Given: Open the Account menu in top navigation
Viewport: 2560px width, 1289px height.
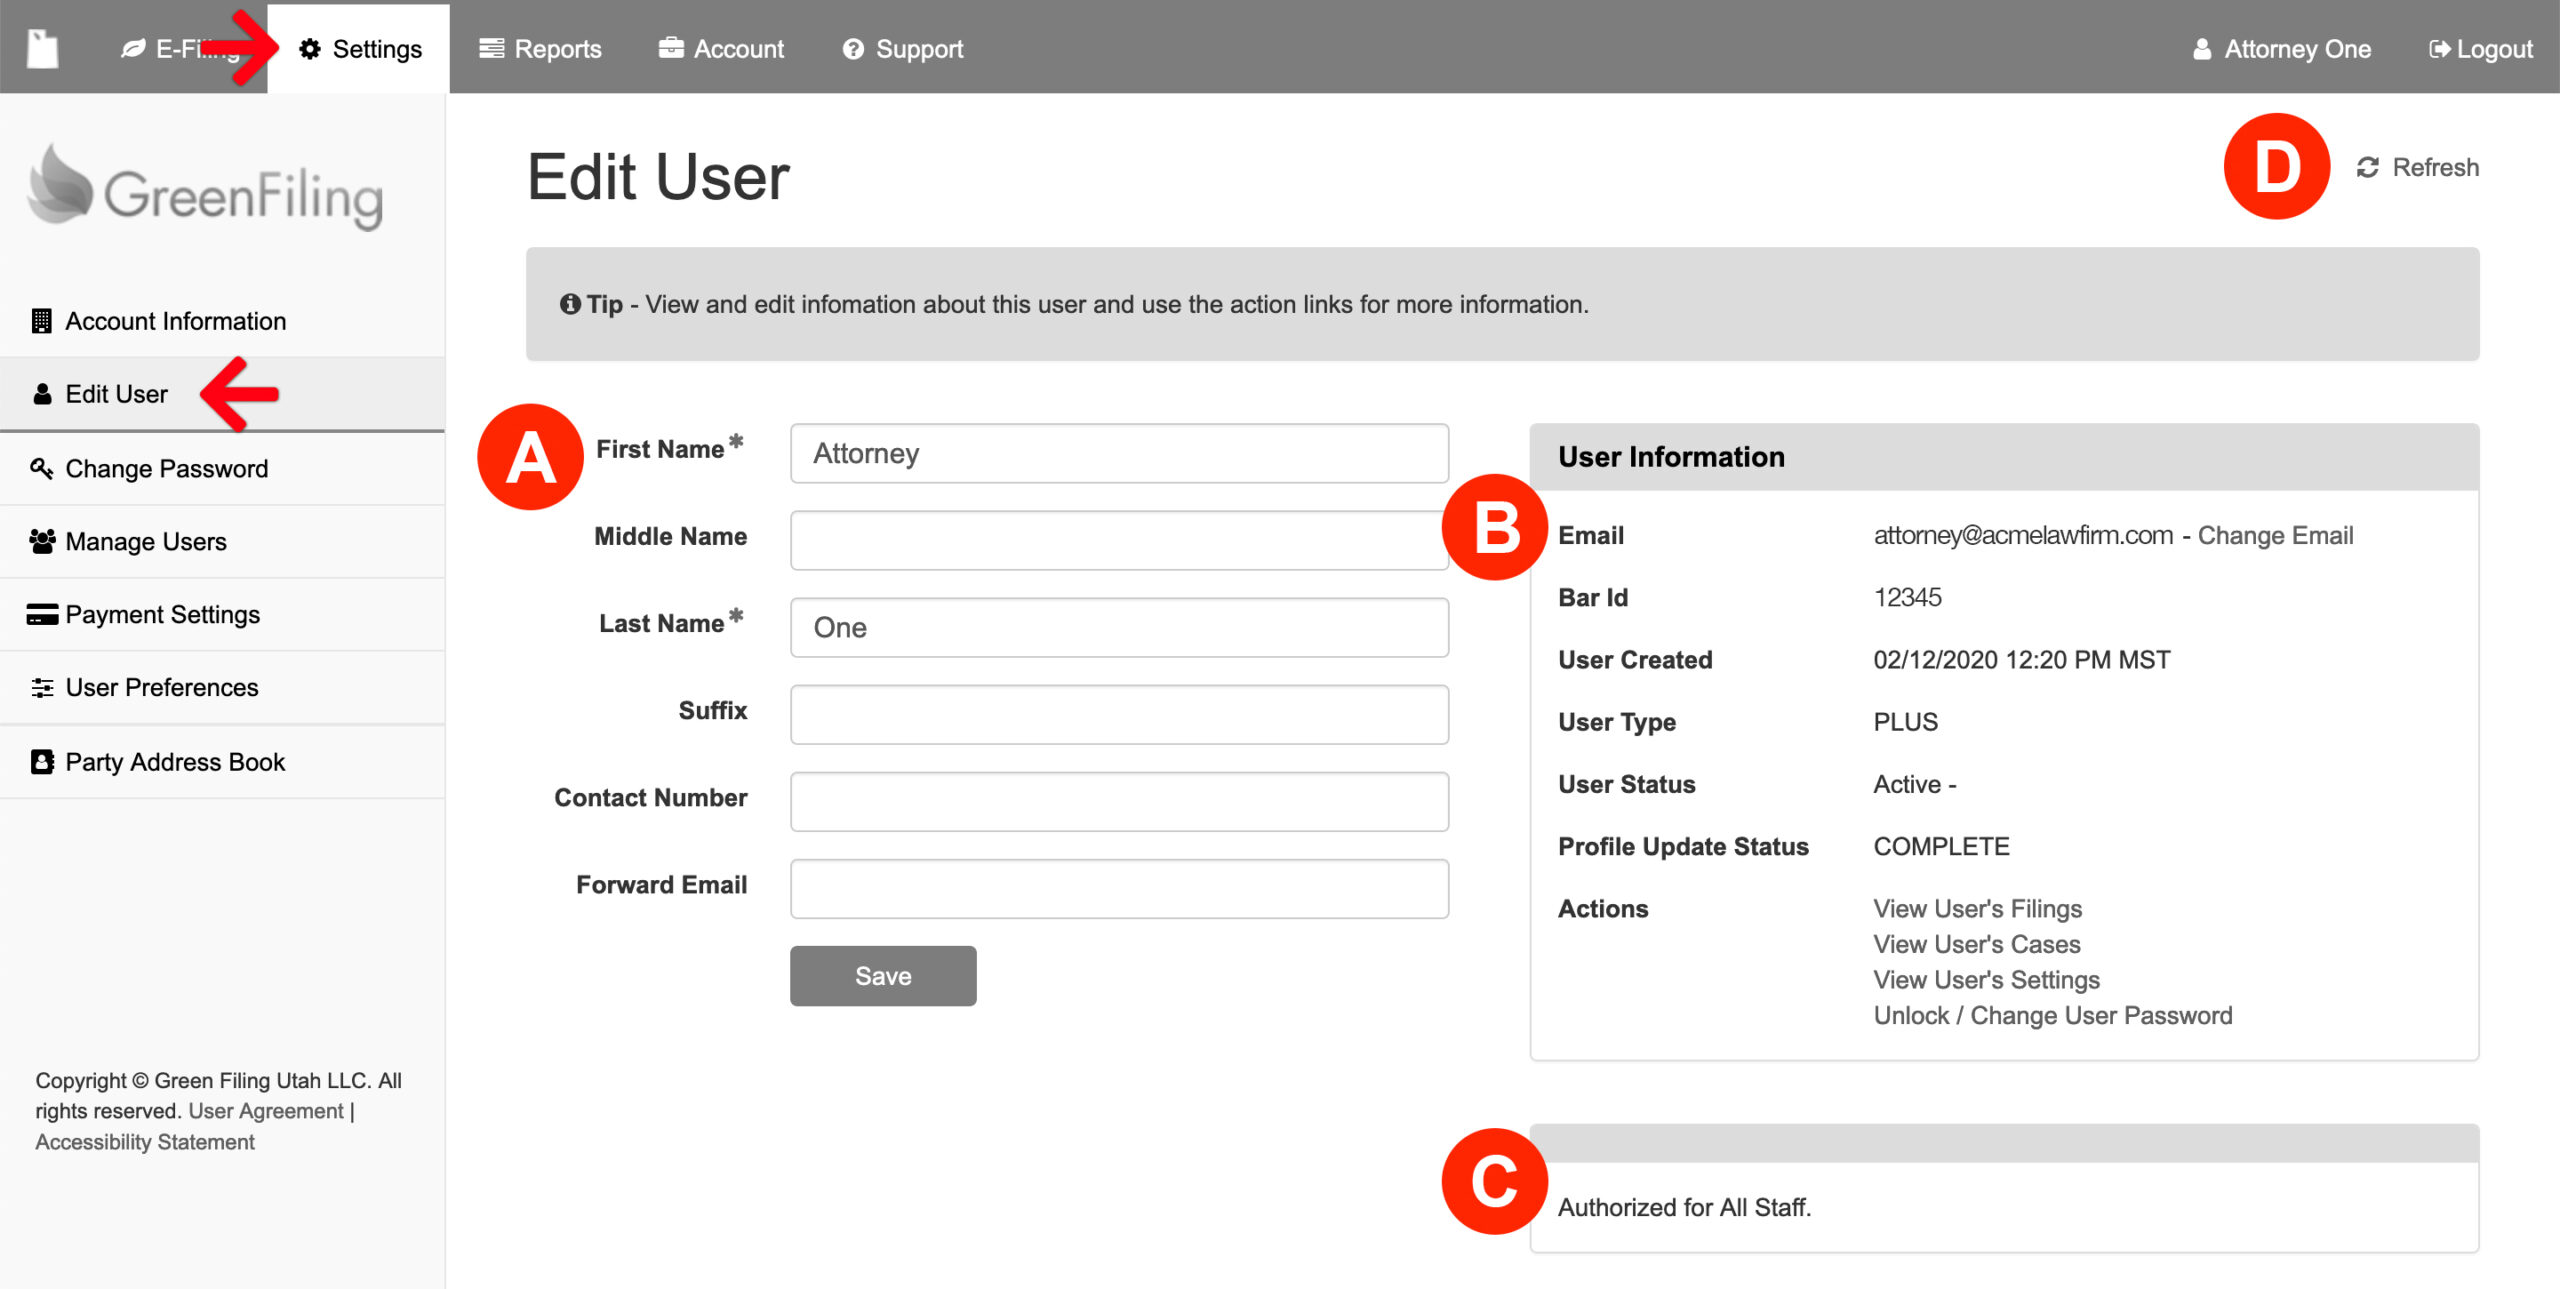Looking at the screenshot, I should (x=721, y=49).
